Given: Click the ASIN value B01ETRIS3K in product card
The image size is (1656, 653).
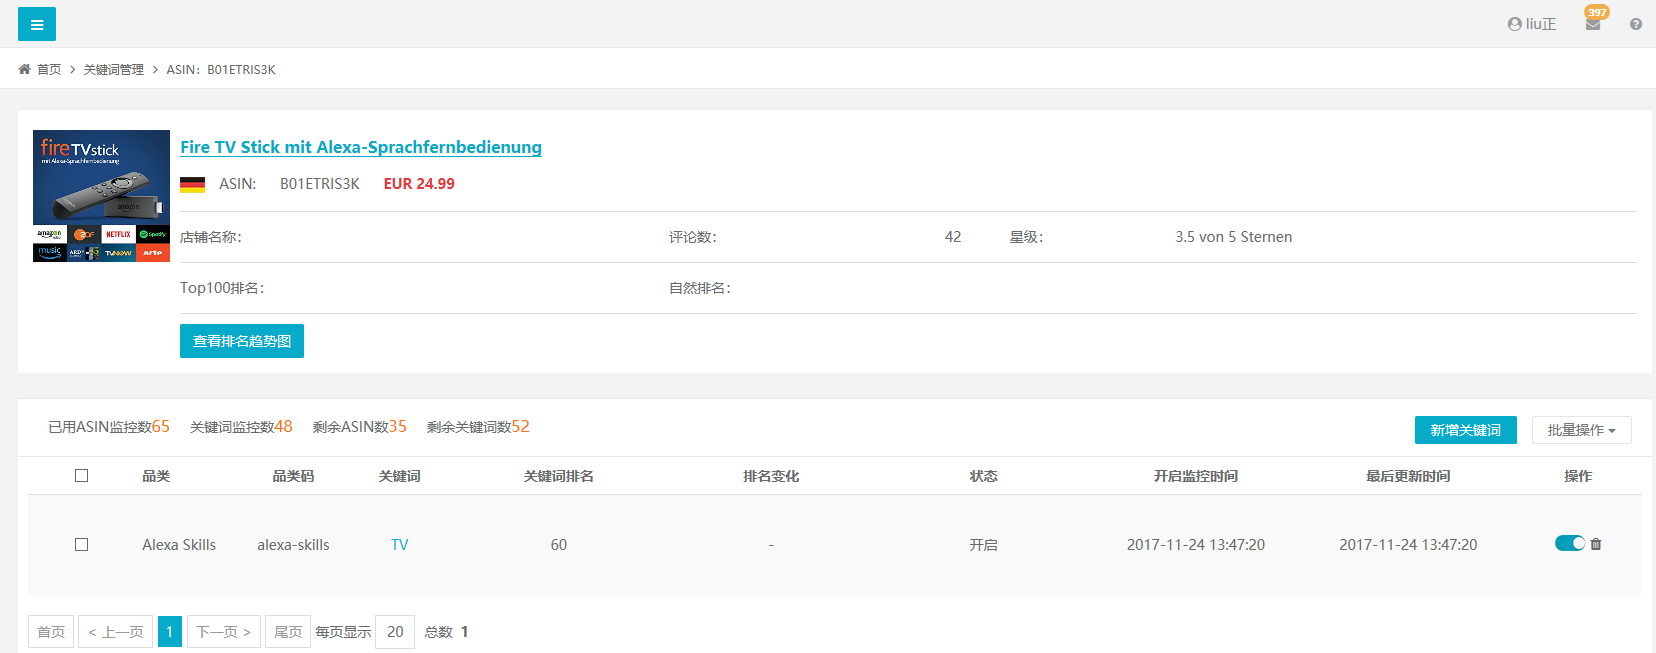Looking at the screenshot, I should [320, 184].
